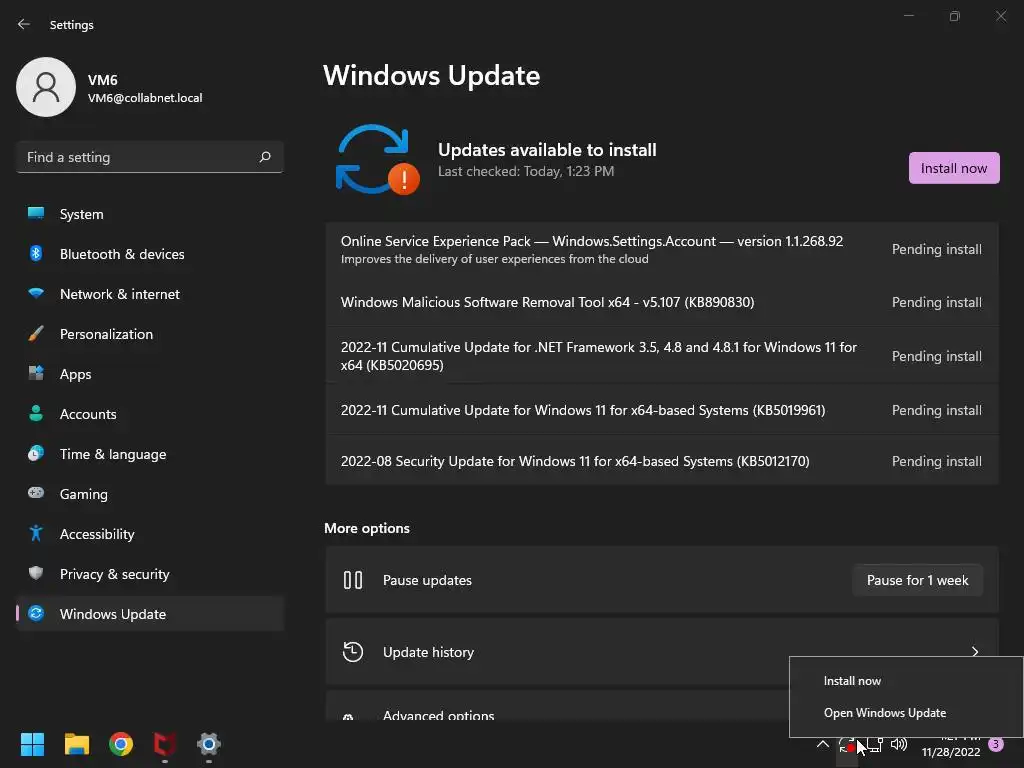1024x768 pixels.
Task: Open McAfee from the taskbar
Action: (x=165, y=744)
